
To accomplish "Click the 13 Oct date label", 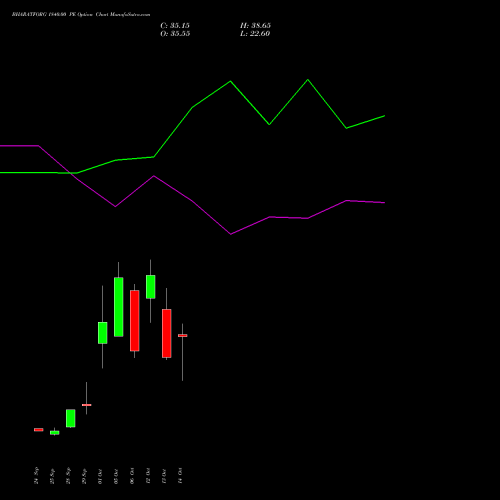I will 164,476.
